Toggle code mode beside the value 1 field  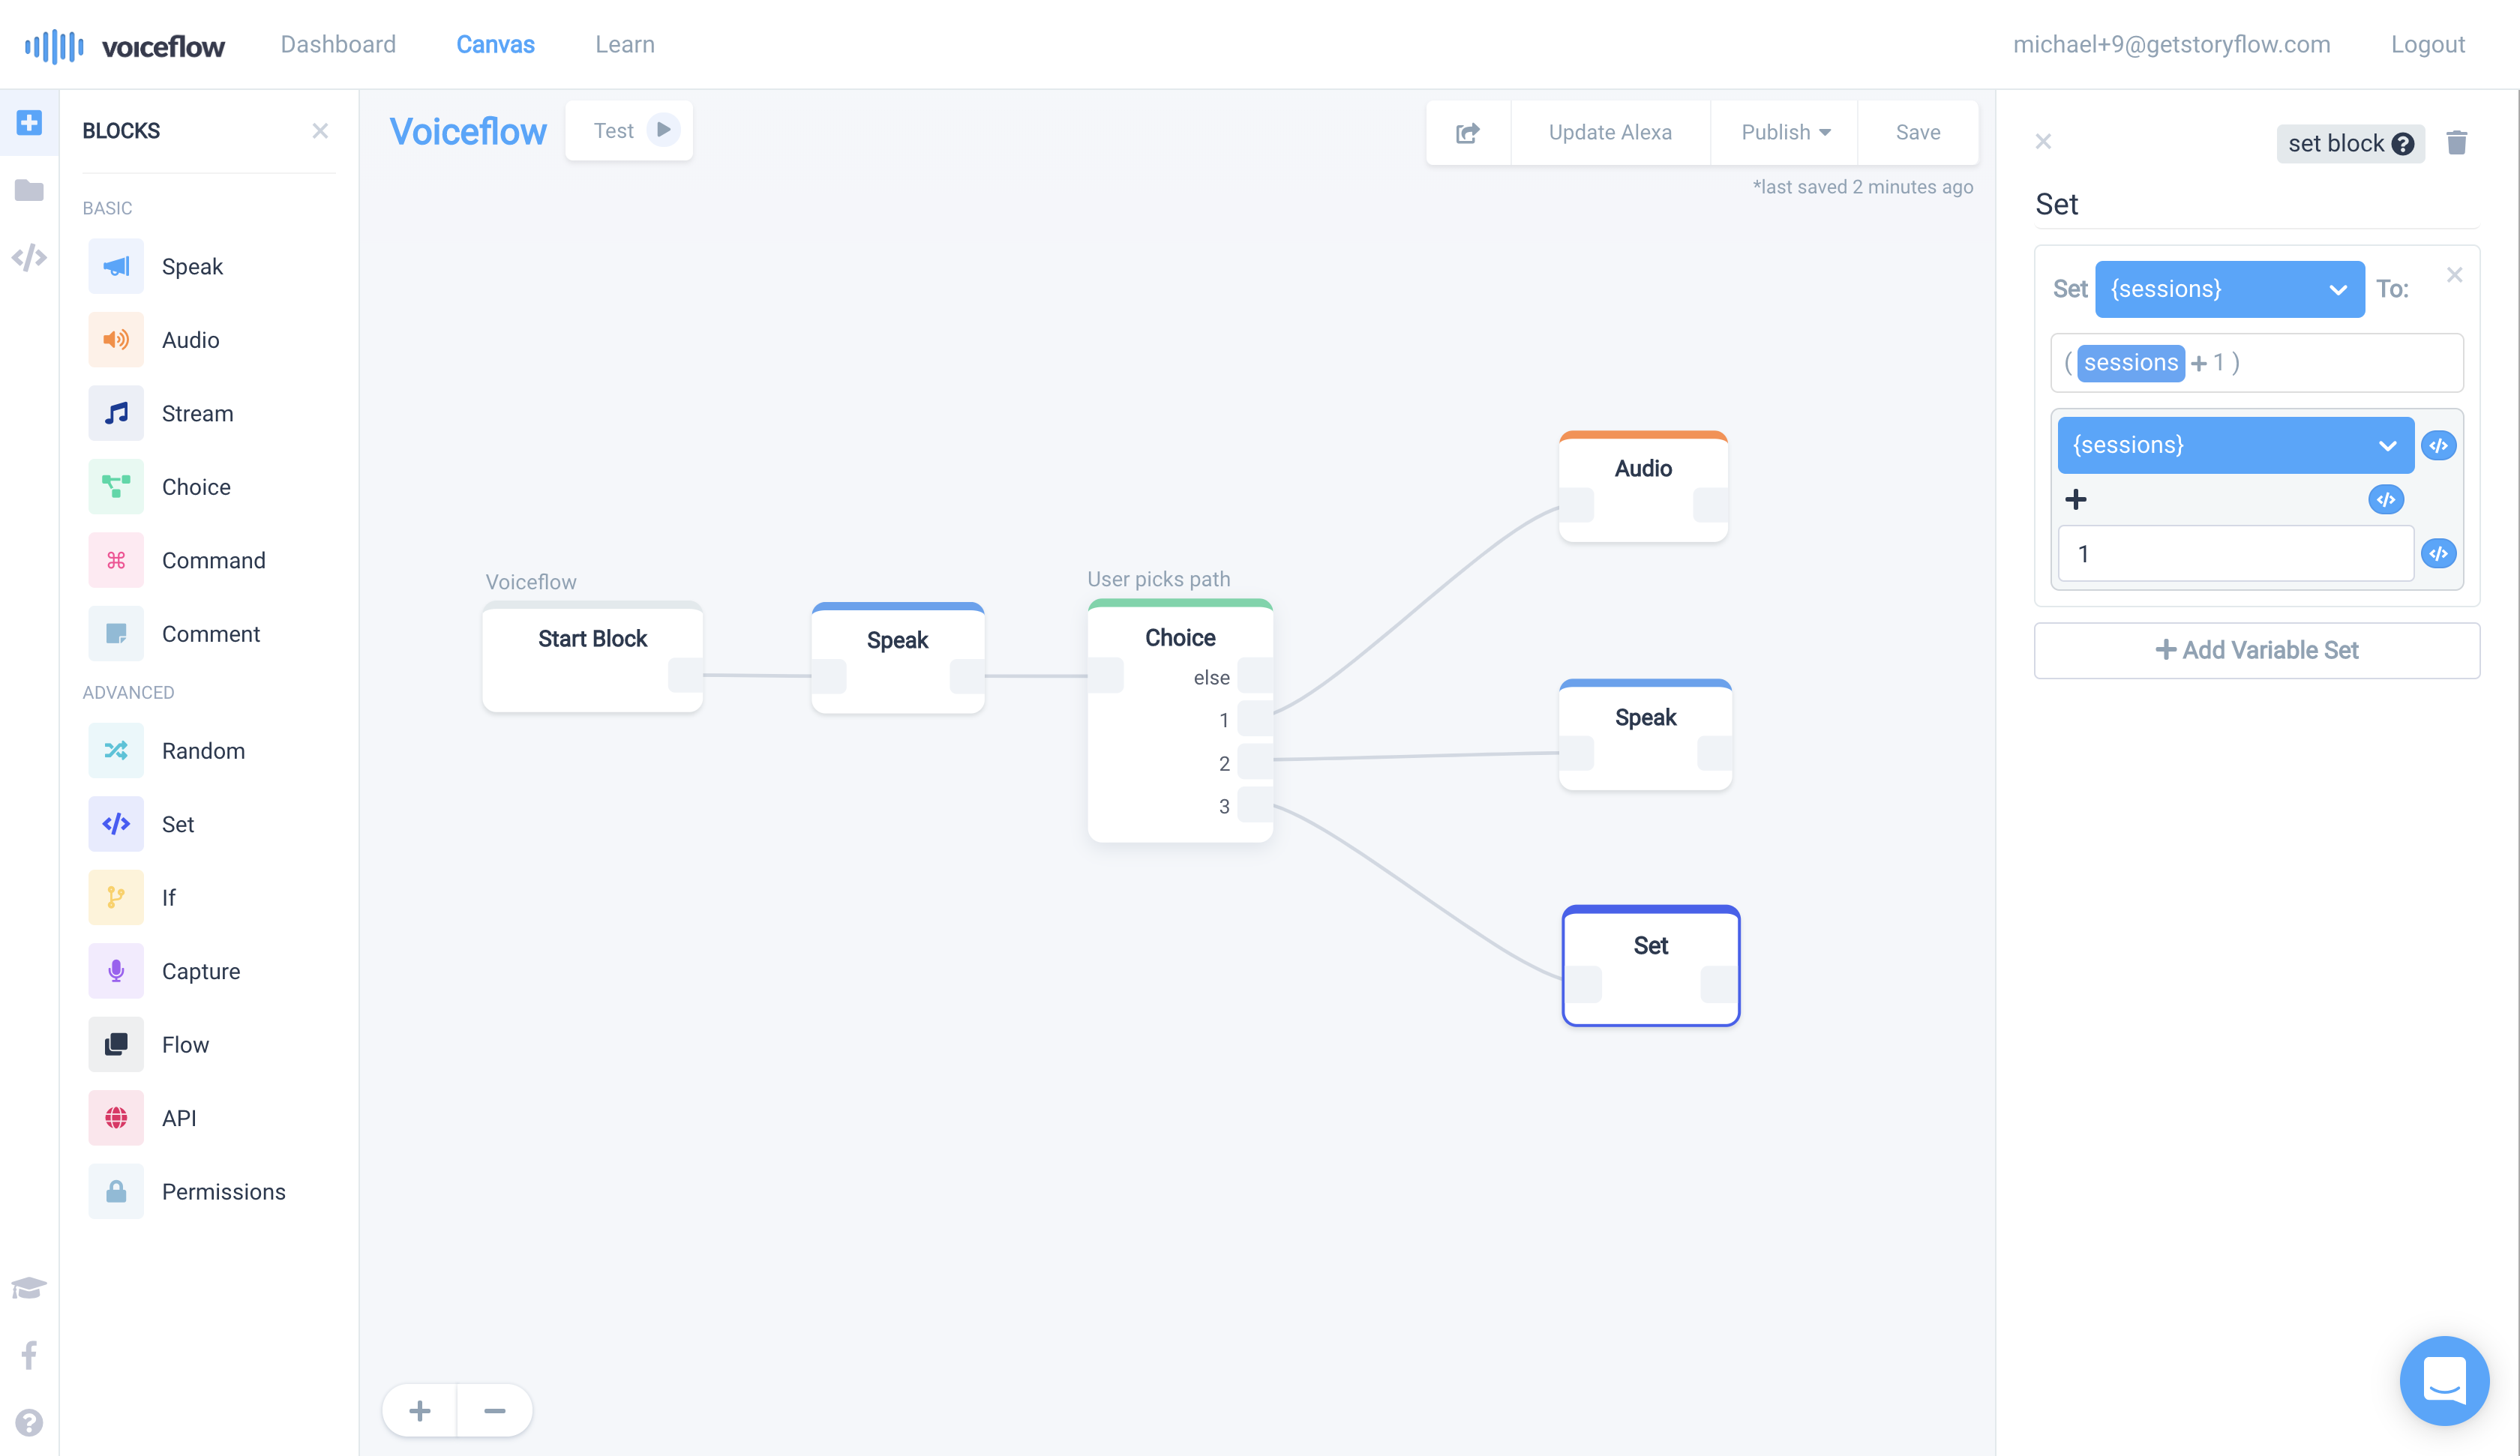(x=2438, y=553)
